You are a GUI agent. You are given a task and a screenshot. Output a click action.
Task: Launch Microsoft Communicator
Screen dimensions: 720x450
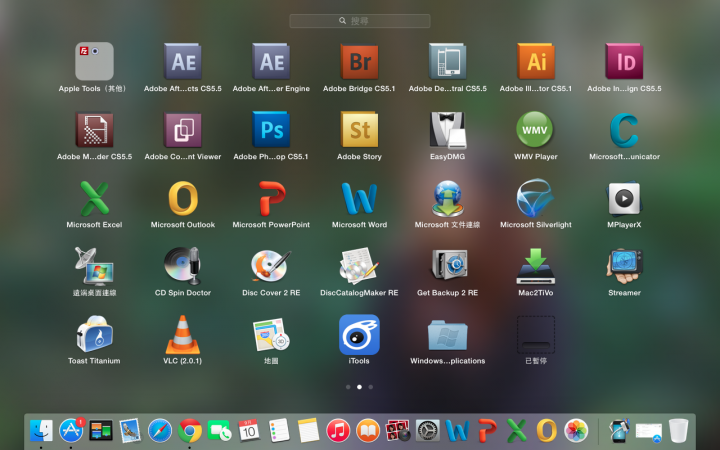[x=624, y=129]
